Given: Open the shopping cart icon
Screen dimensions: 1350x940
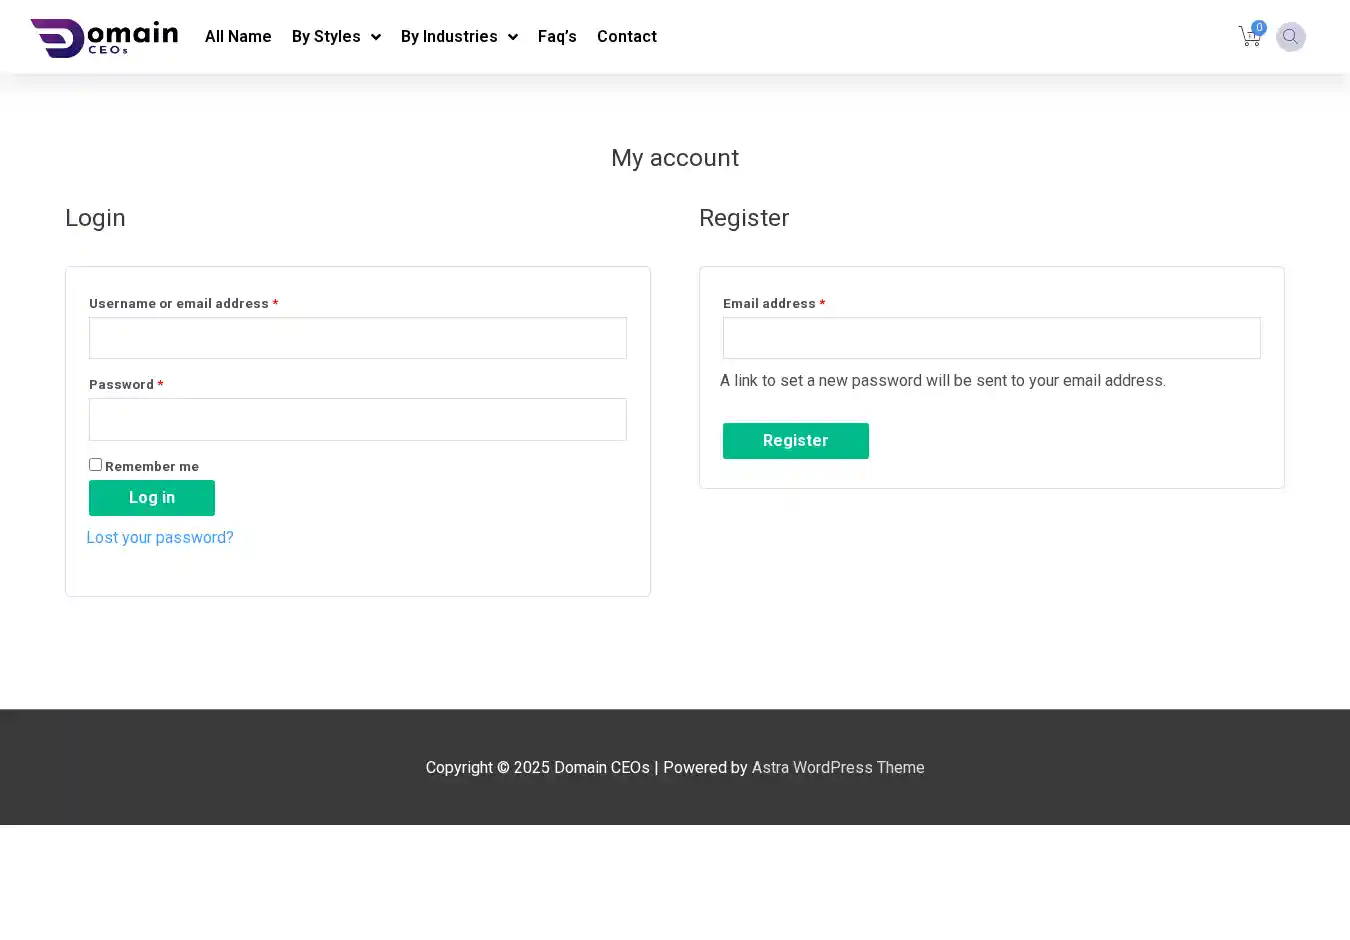Looking at the screenshot, I should pyautogui.click(x=1248, y=38).
